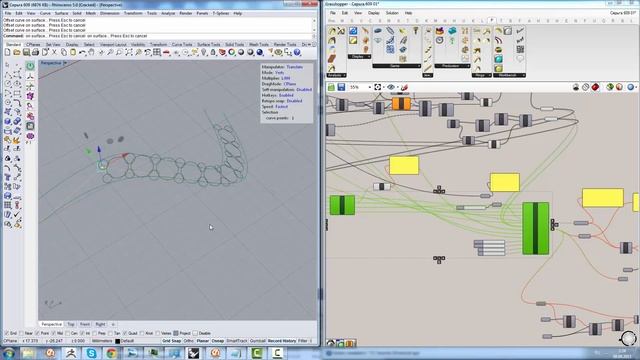Toggle Gumball in Rhino status bar
Screen dimensions: 640x360
click(258, 341)
